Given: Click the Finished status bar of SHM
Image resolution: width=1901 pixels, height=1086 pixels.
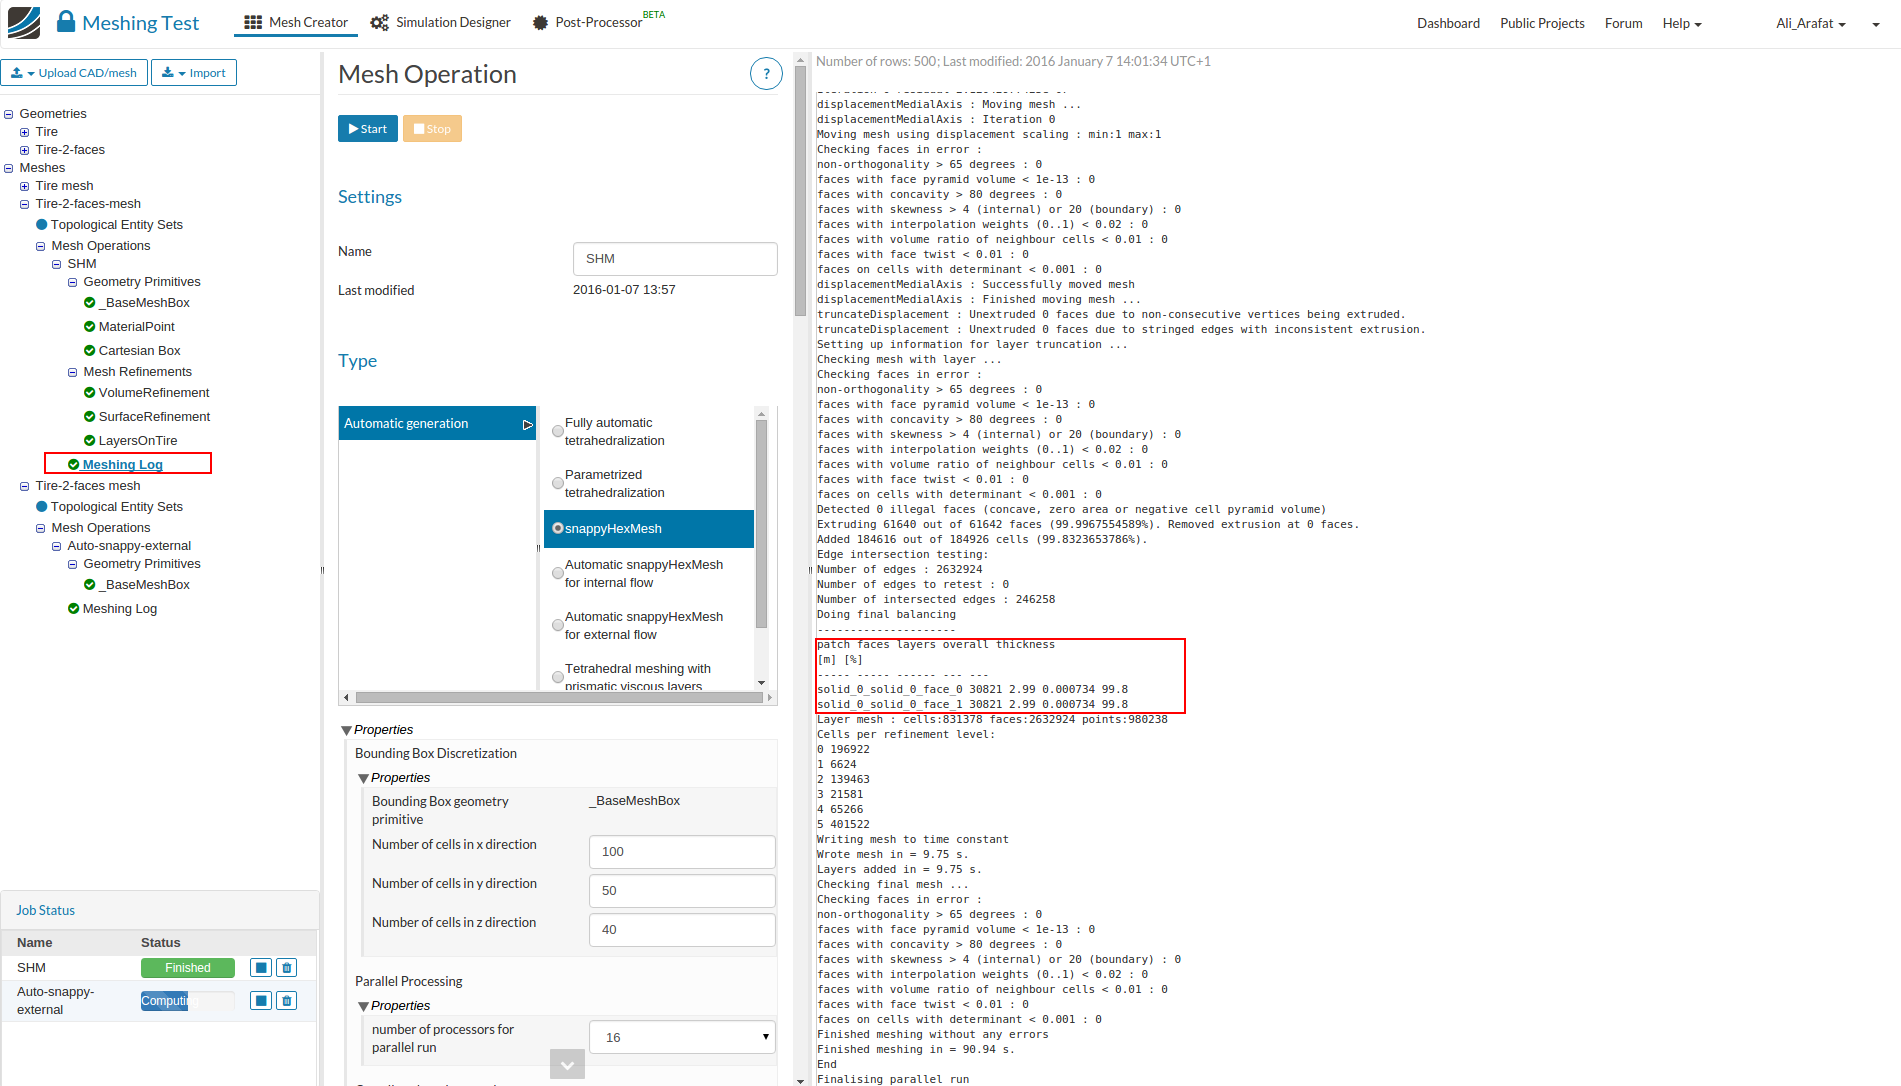Looking at the screenshot, I should click(x=187, y=967).
